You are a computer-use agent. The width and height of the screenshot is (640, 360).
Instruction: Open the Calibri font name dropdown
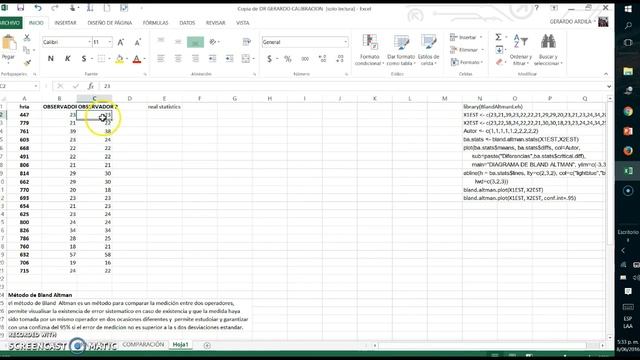click(89, 42)
